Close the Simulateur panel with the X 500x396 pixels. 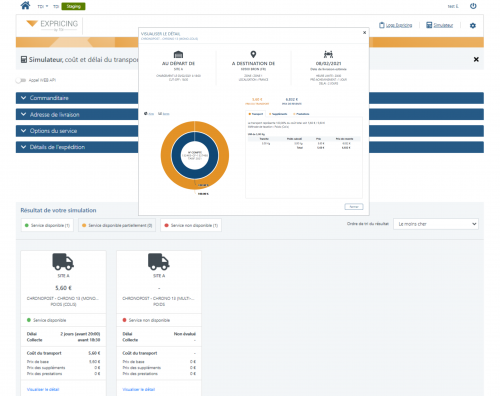point(476,59)
